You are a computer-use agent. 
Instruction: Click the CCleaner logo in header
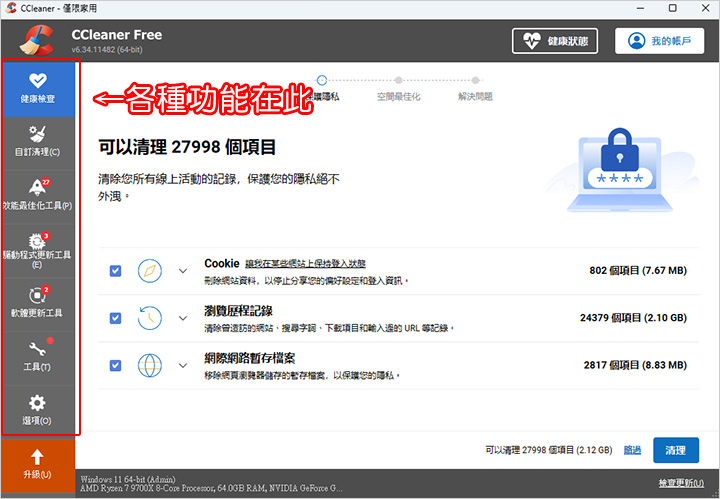coord(37,41)
